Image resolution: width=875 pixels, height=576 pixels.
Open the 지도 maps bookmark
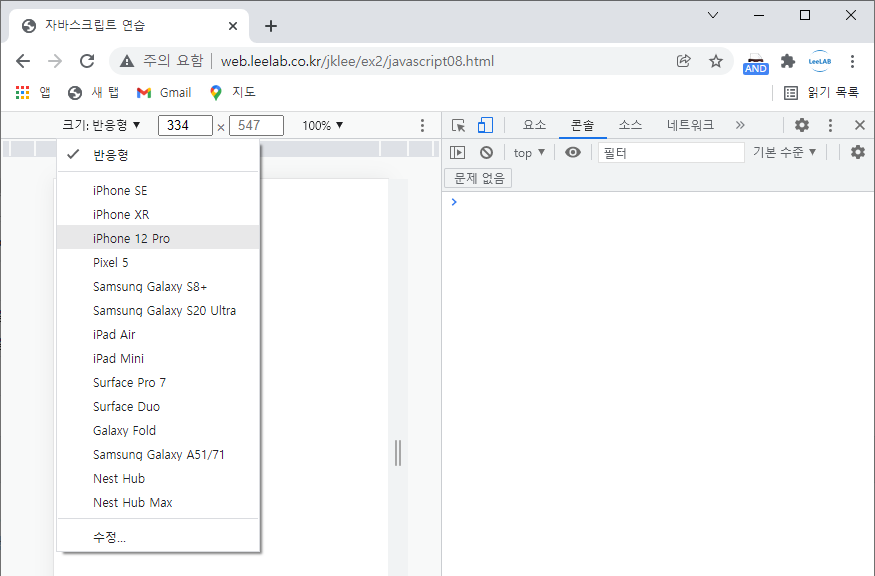[x=232, y=93]
